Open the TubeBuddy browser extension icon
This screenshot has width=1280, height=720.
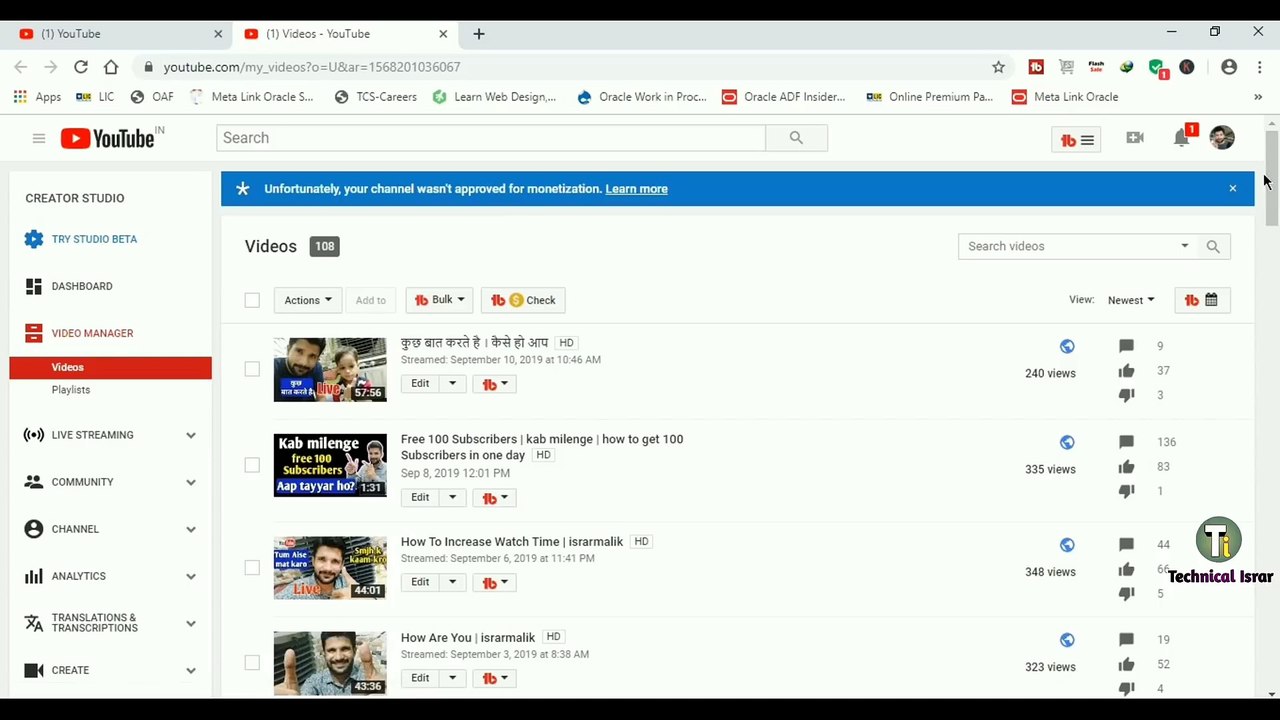[1036, 67]
